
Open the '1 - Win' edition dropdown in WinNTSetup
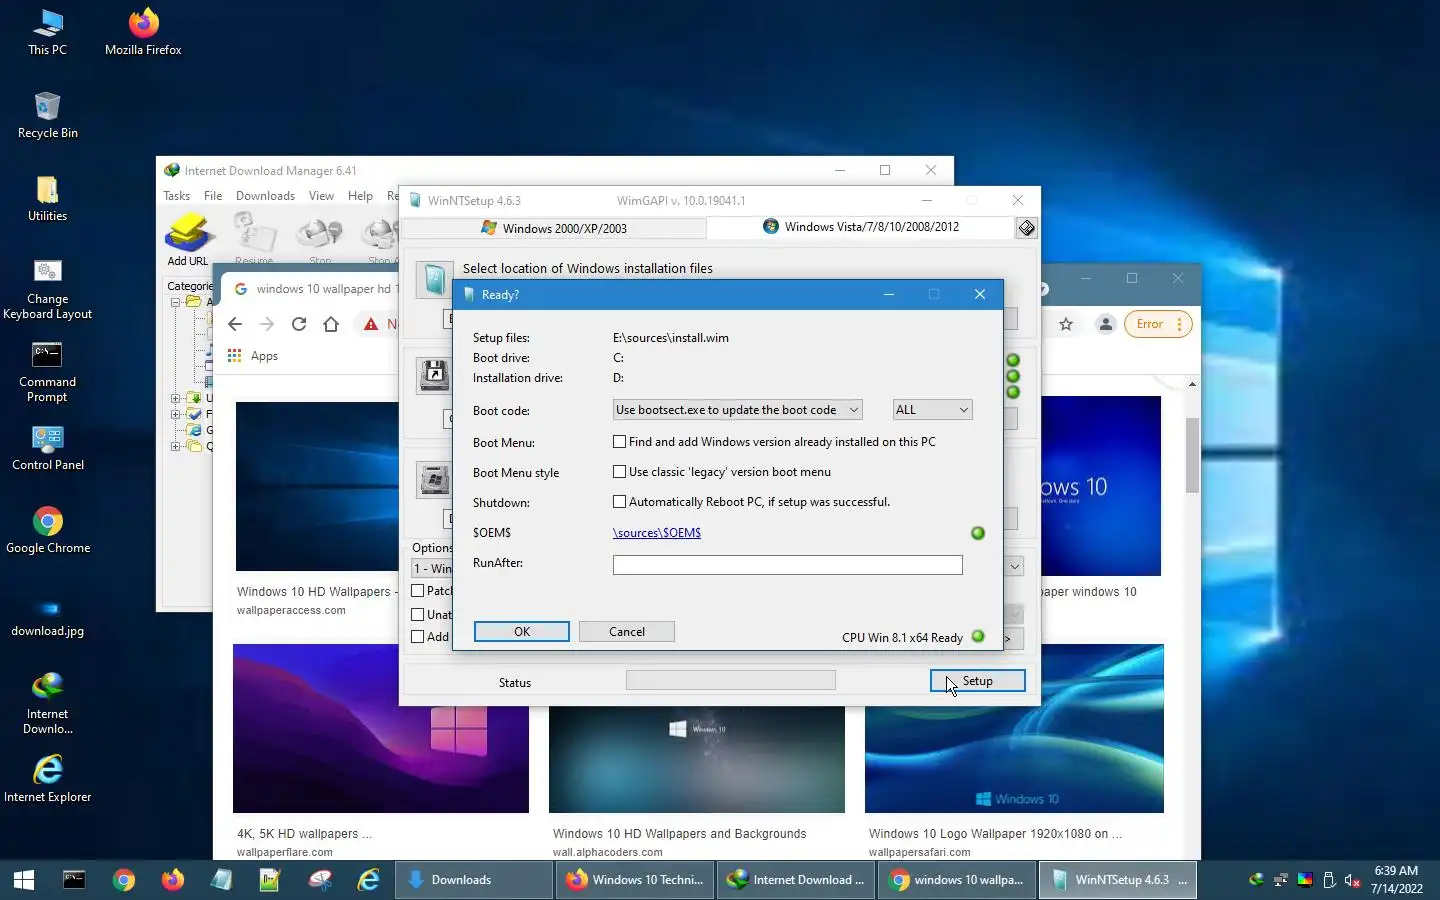coord(1014,567)
